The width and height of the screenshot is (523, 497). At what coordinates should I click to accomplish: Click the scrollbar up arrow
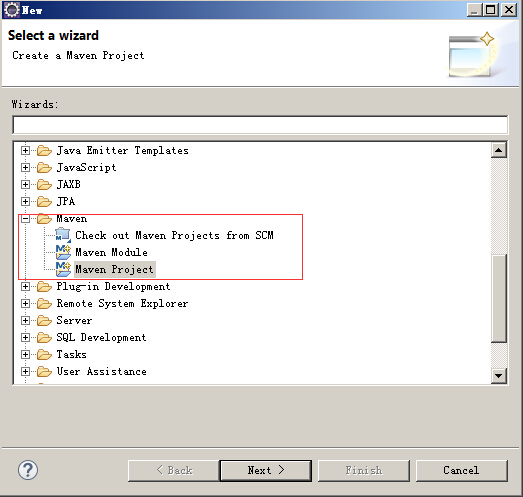[x=499, y=150]
